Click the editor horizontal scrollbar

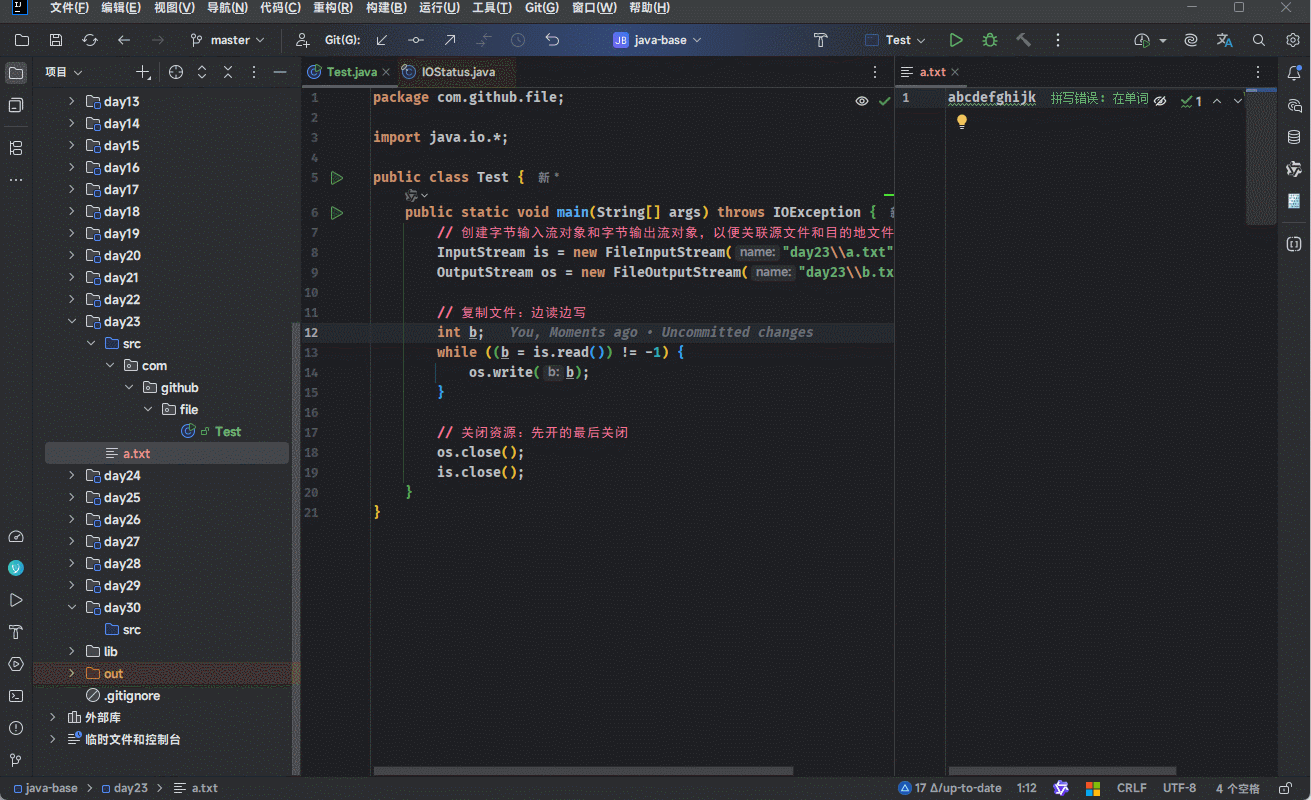click(583, 771)
